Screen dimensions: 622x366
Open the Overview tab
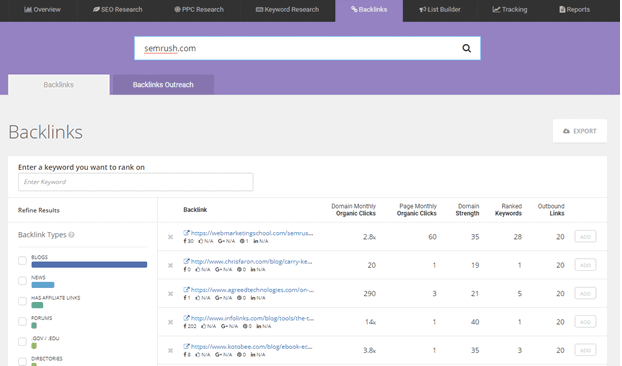(42, 10)
